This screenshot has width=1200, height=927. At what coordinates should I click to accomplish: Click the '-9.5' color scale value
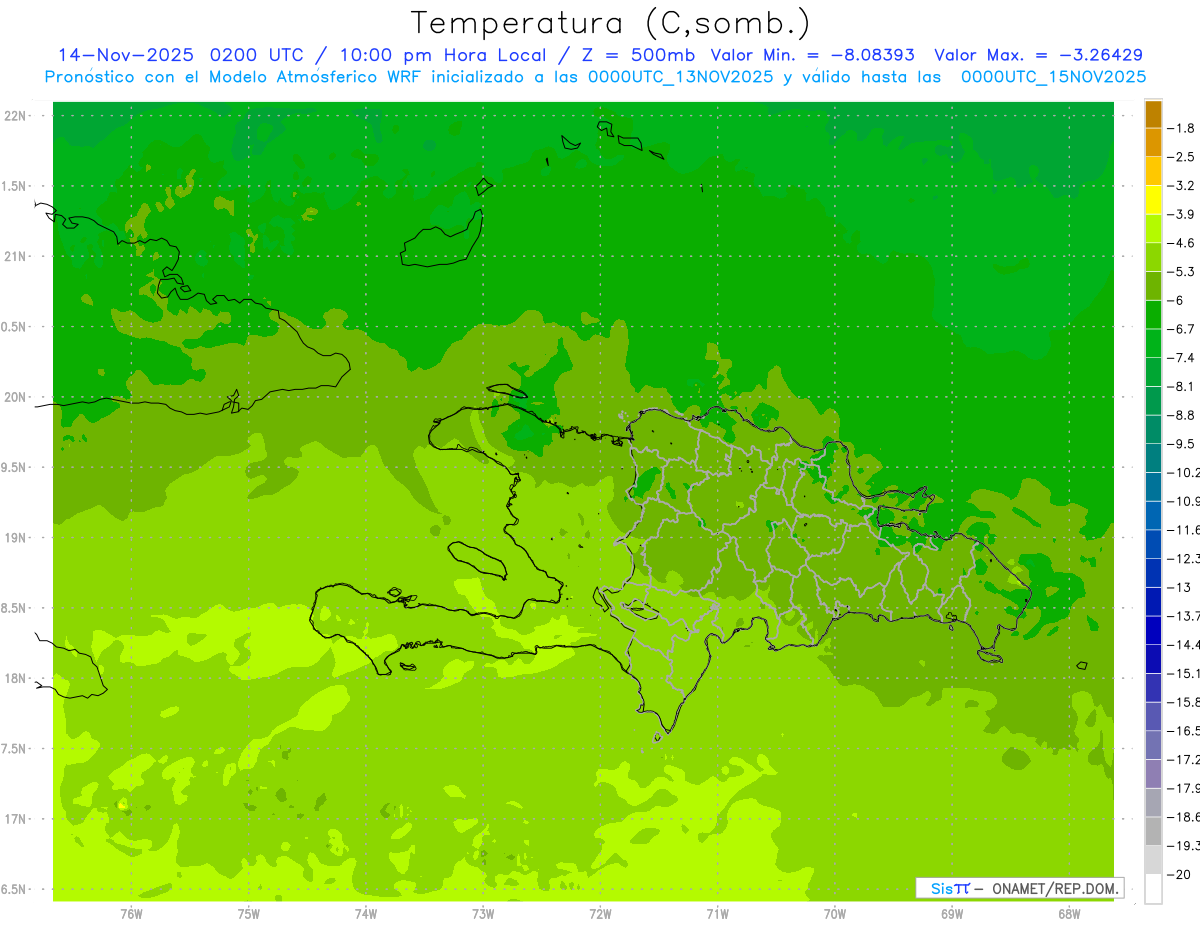pos(1181,444)
